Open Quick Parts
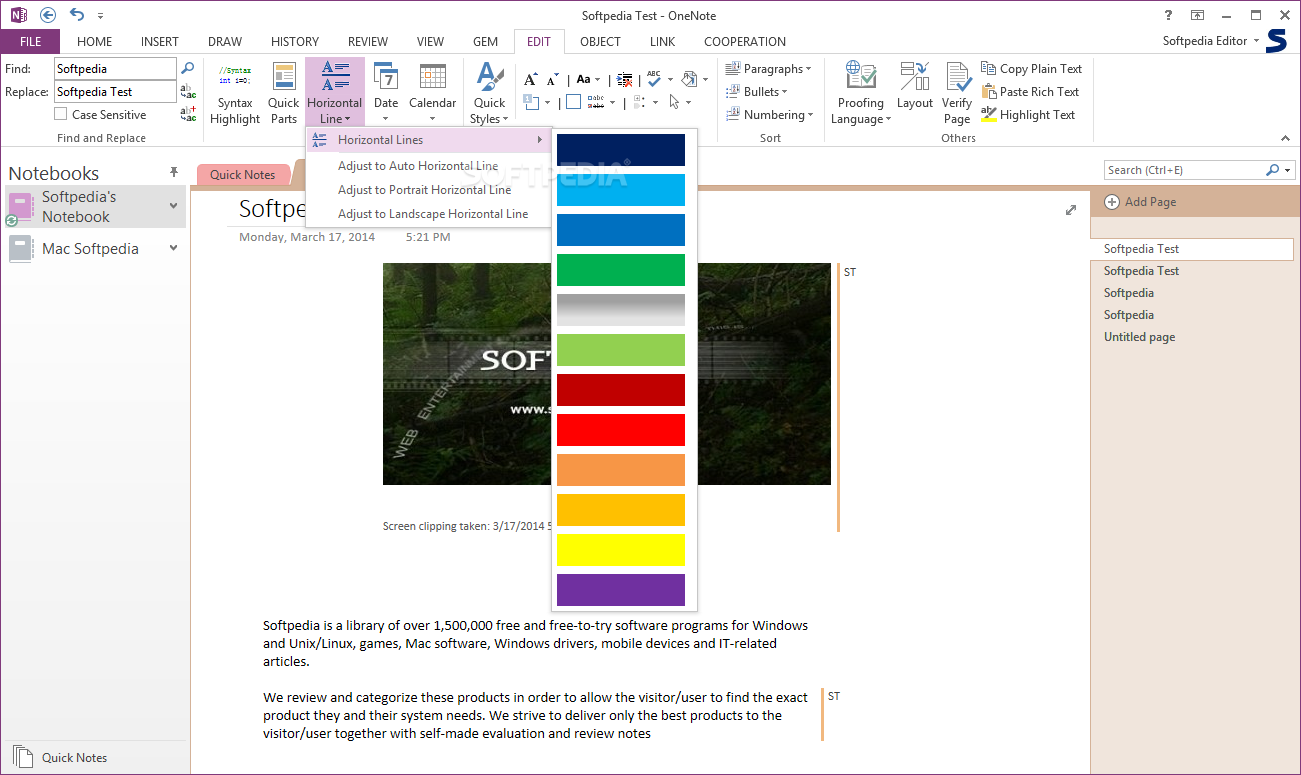This screenshot has height=775, width=1301. tap(284, 95)
